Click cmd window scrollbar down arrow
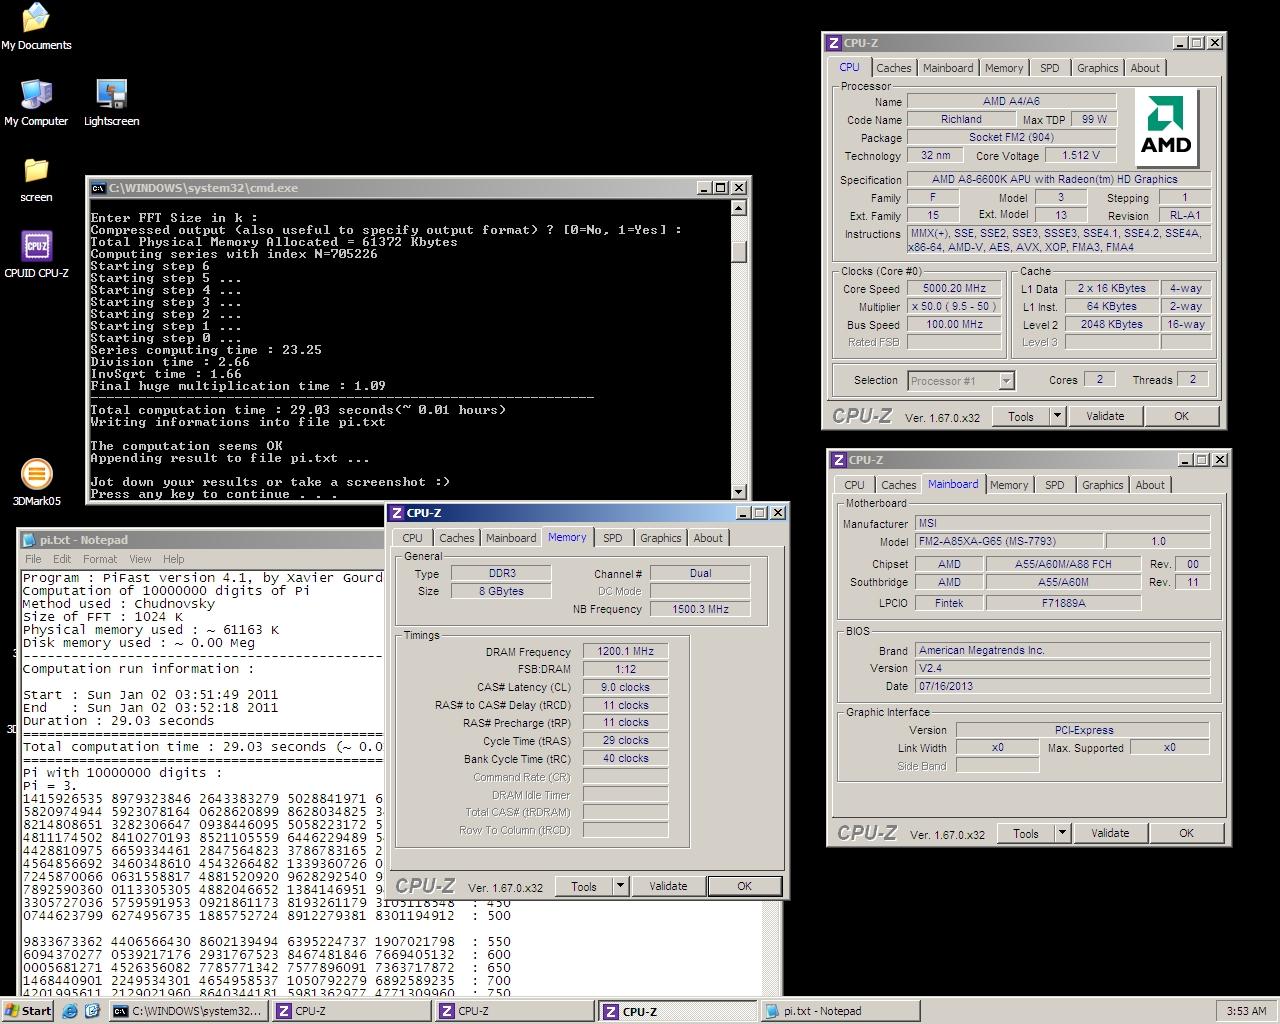 [x=739, y=491]
